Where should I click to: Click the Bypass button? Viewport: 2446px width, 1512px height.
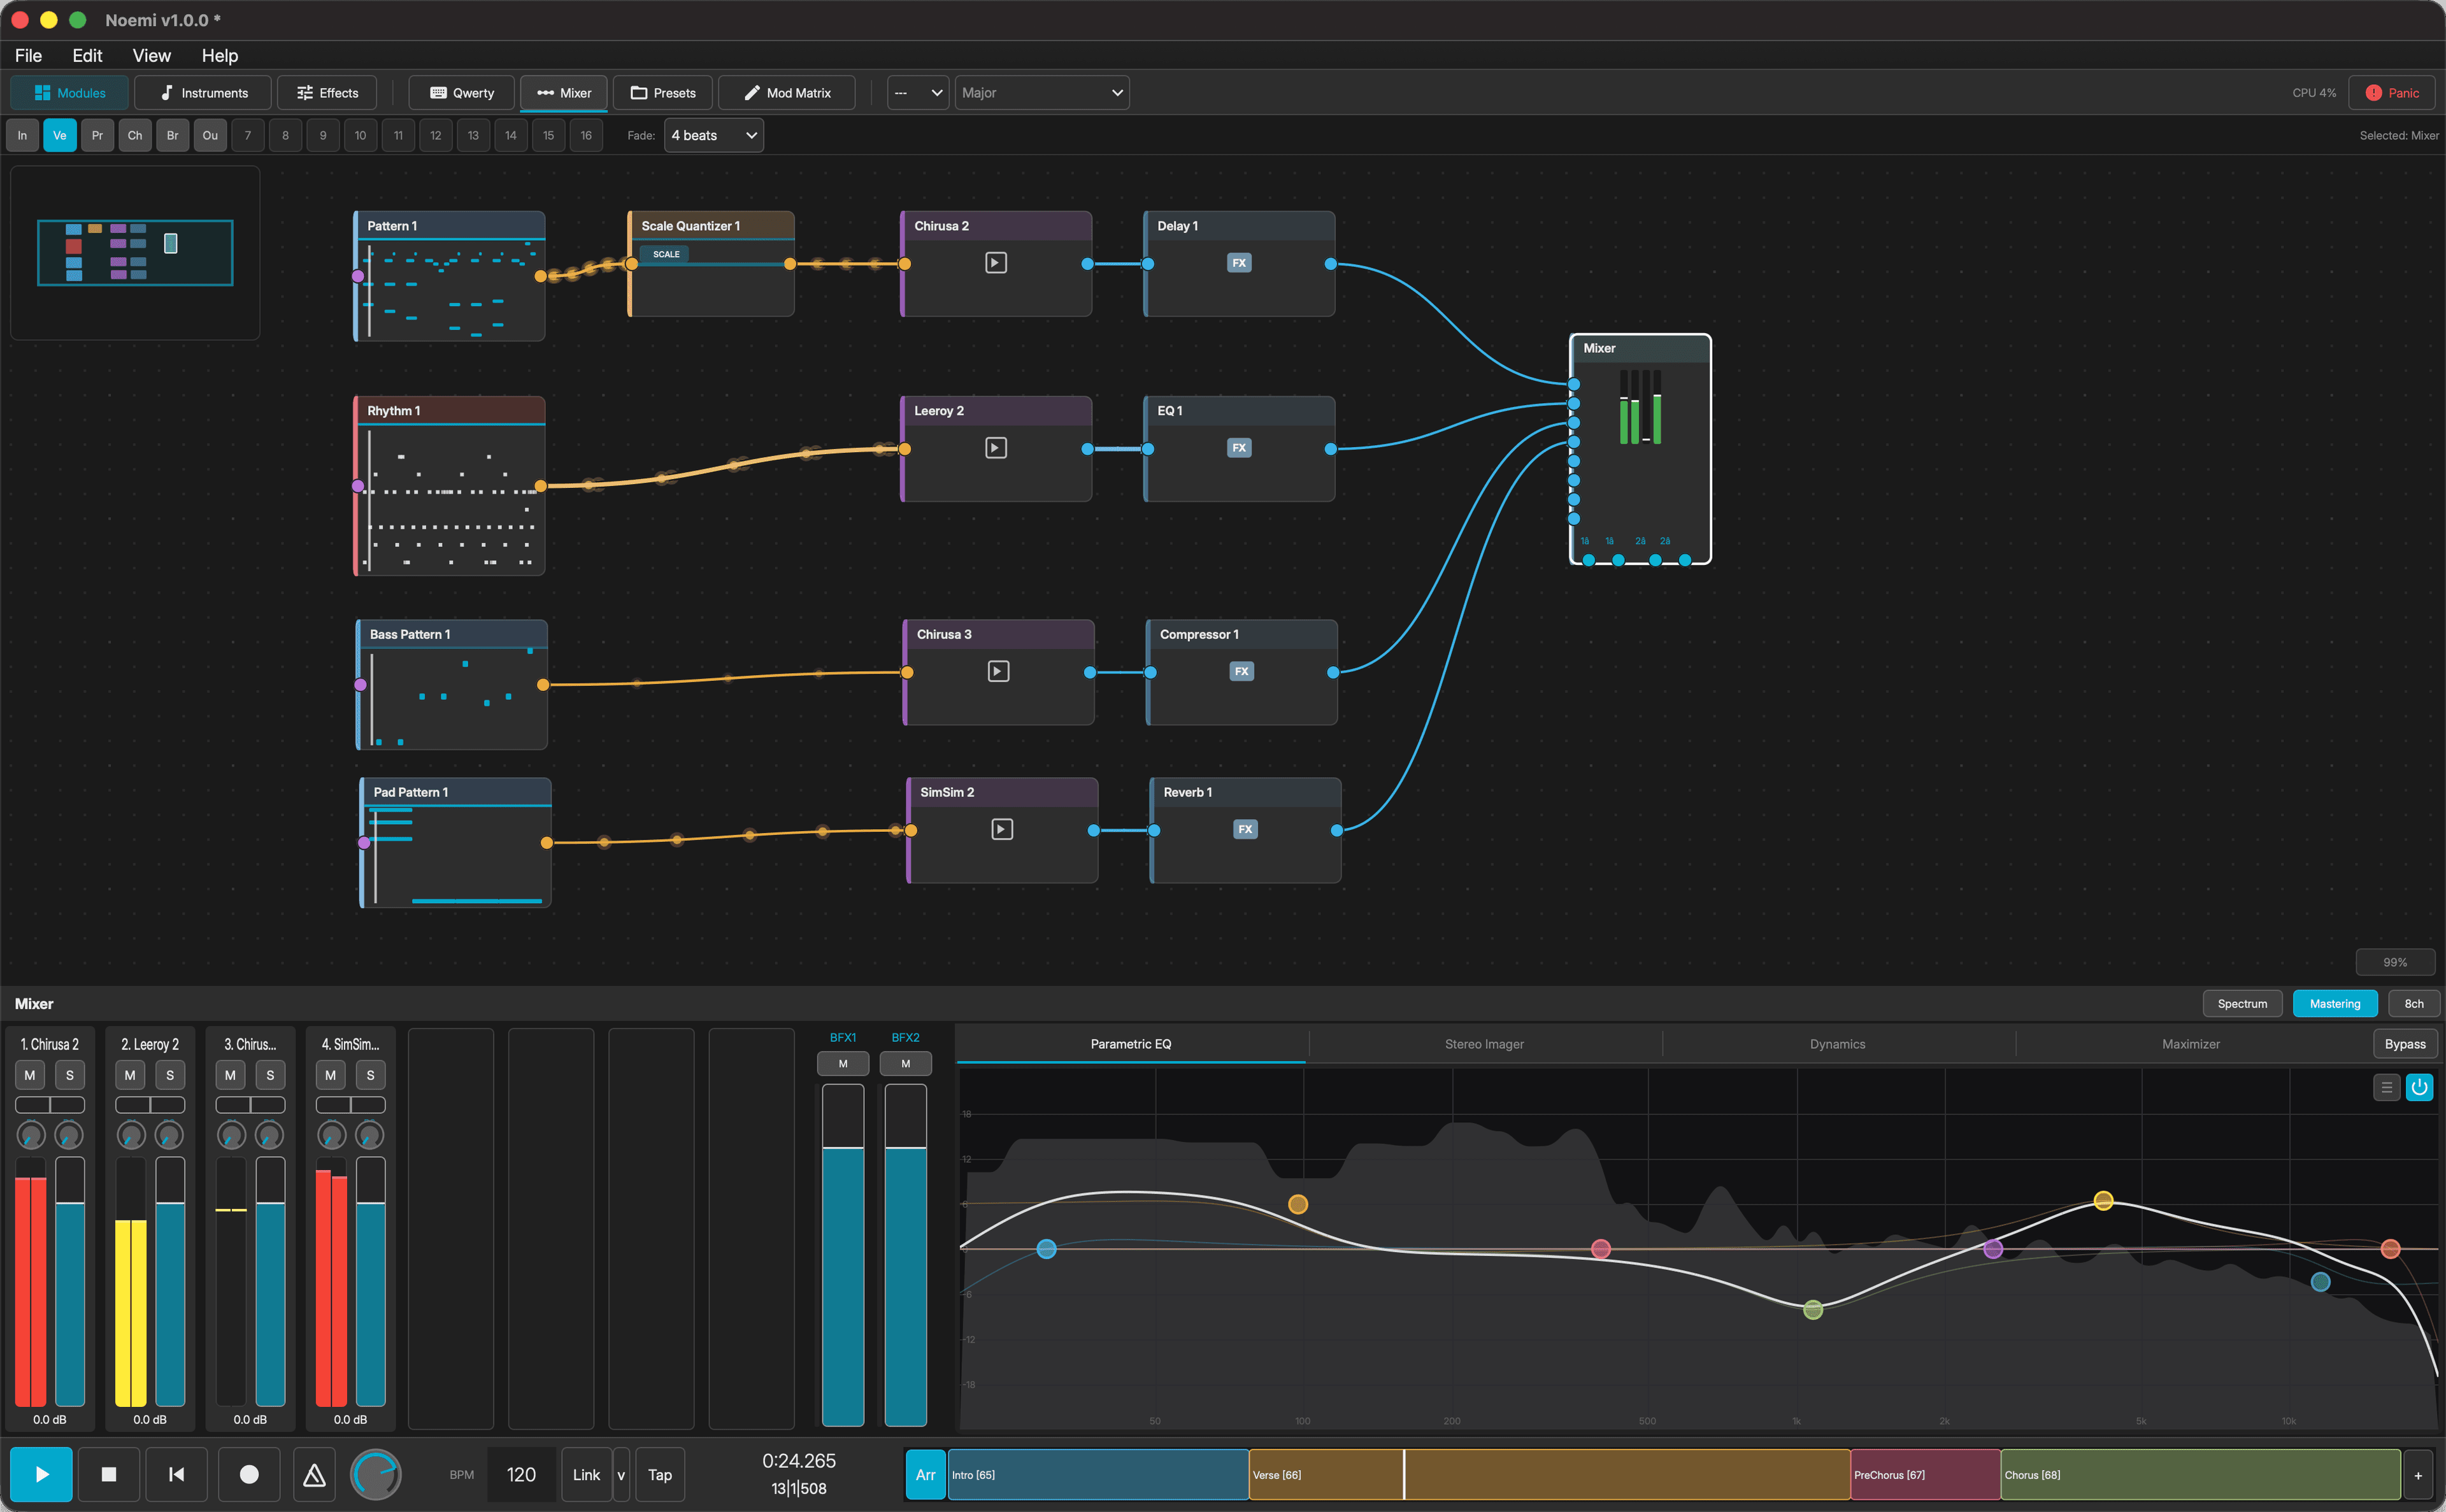pos(2404,1043)
